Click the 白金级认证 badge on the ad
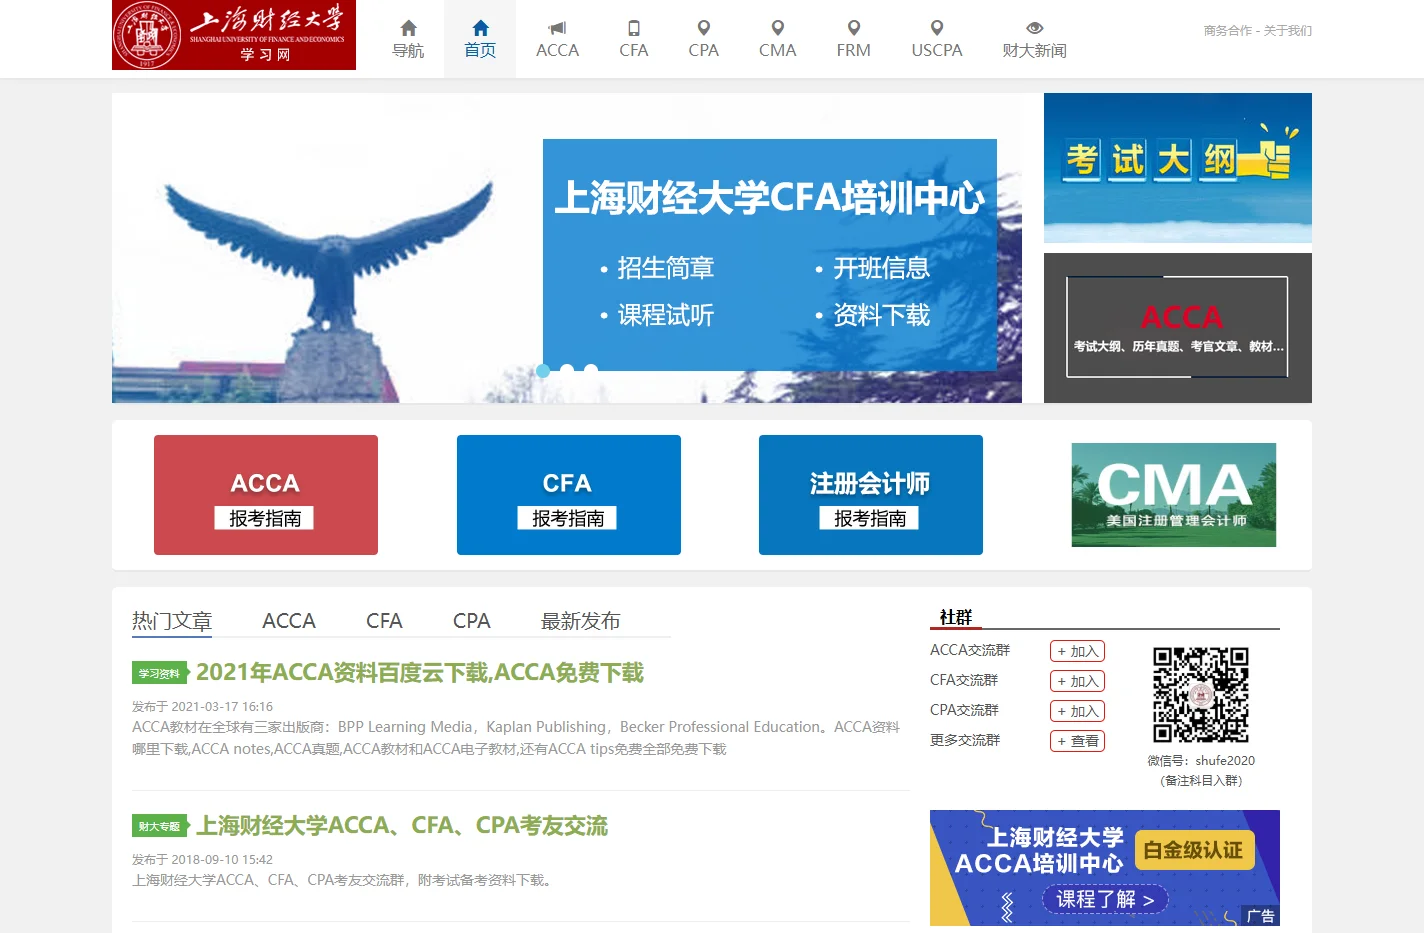The image size is (1424, 933). [1194, 850]
